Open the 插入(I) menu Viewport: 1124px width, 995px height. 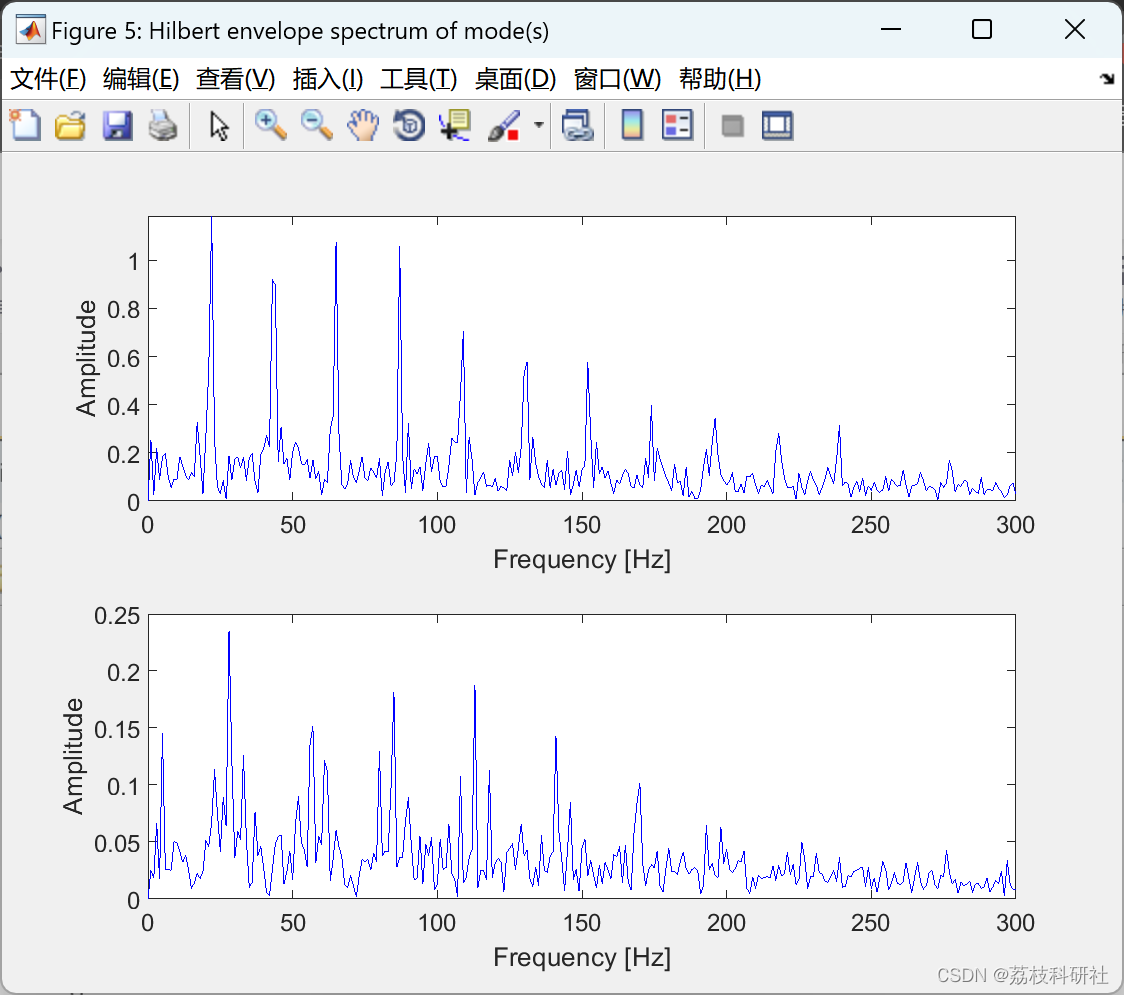coord(328,79)
